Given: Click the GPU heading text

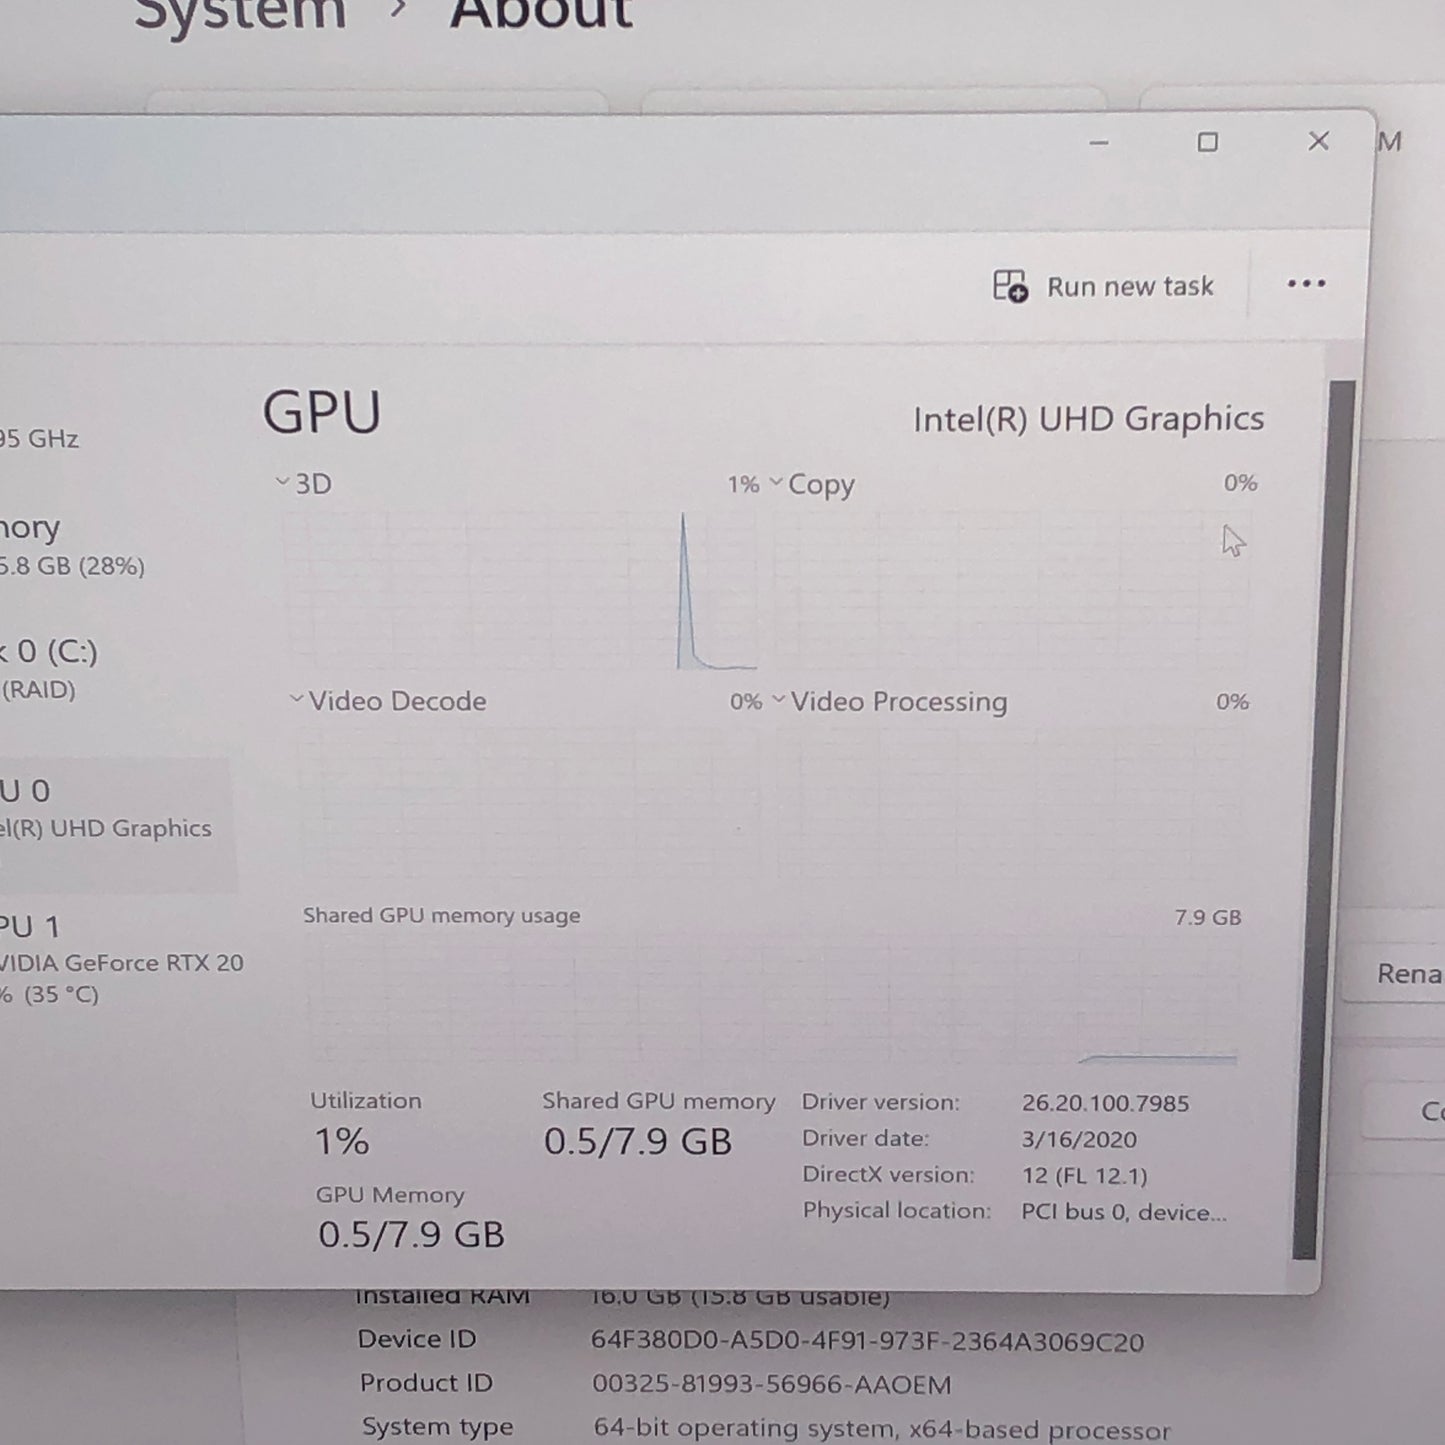Looking at the screenshot, I should (x=322, y=412).
